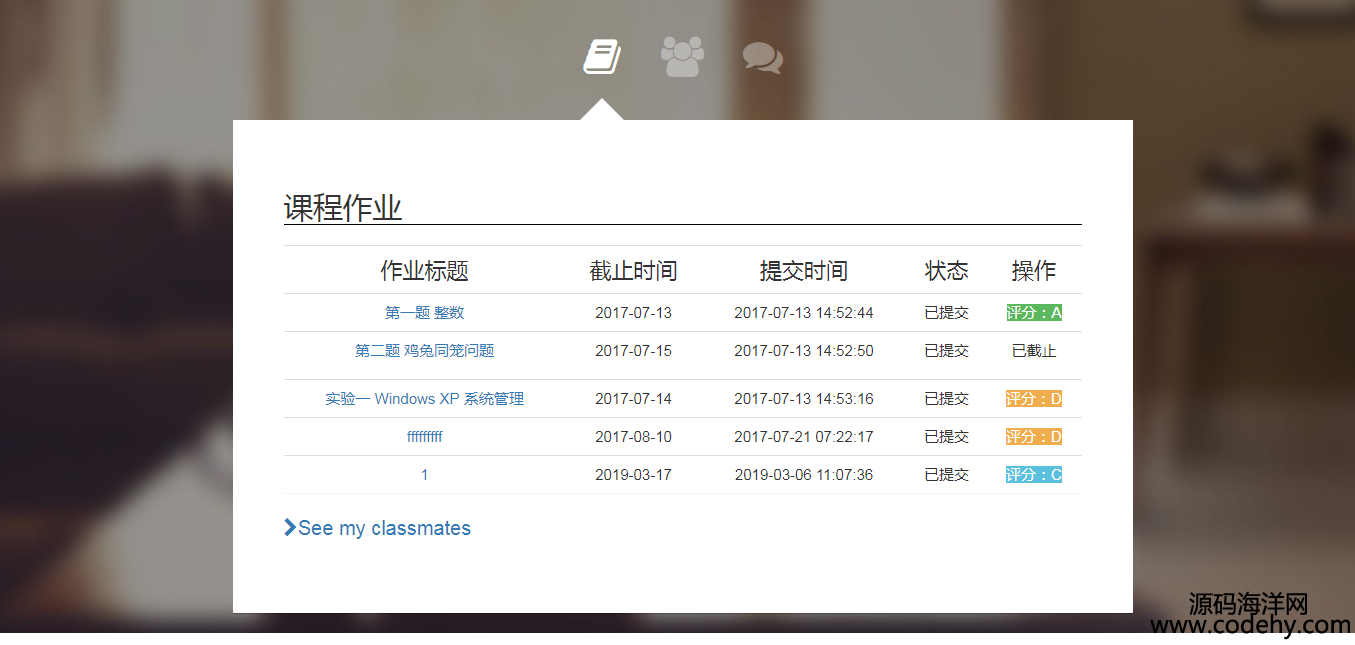Open homework 第一题 整数
This screenshot has width=1355, height=645.
[x=424, y=313]
